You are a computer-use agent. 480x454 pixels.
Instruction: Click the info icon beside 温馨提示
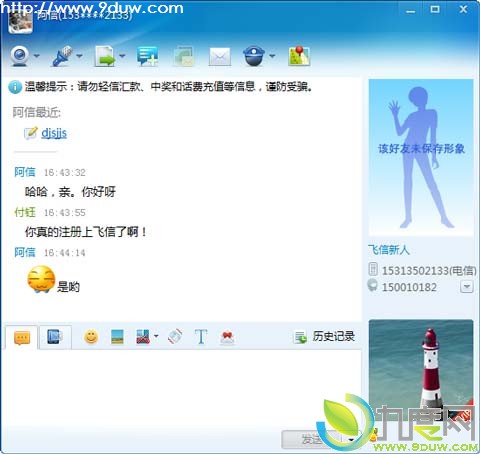pyautogui.click(x=15, y=87)
